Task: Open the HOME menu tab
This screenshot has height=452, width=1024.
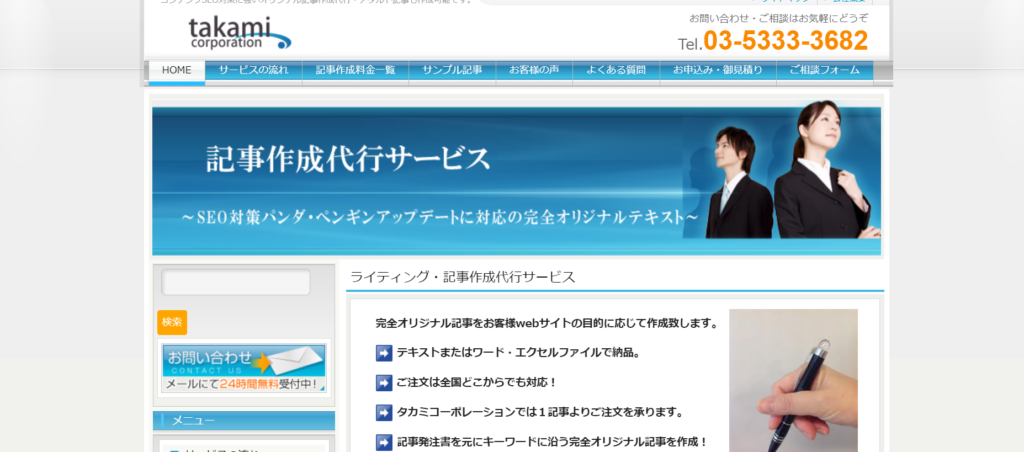Action: [x=176, y=71]
